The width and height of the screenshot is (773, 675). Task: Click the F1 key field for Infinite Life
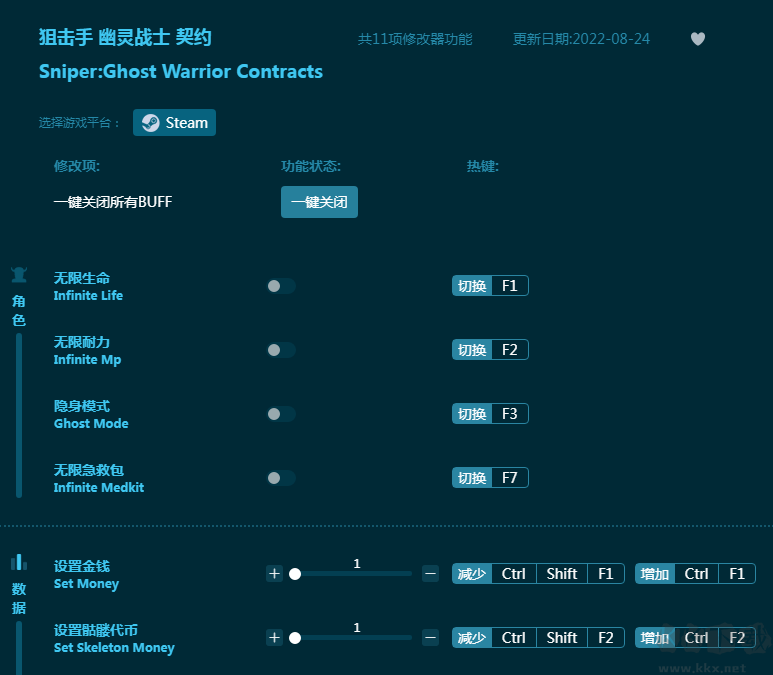coord(510,286)
